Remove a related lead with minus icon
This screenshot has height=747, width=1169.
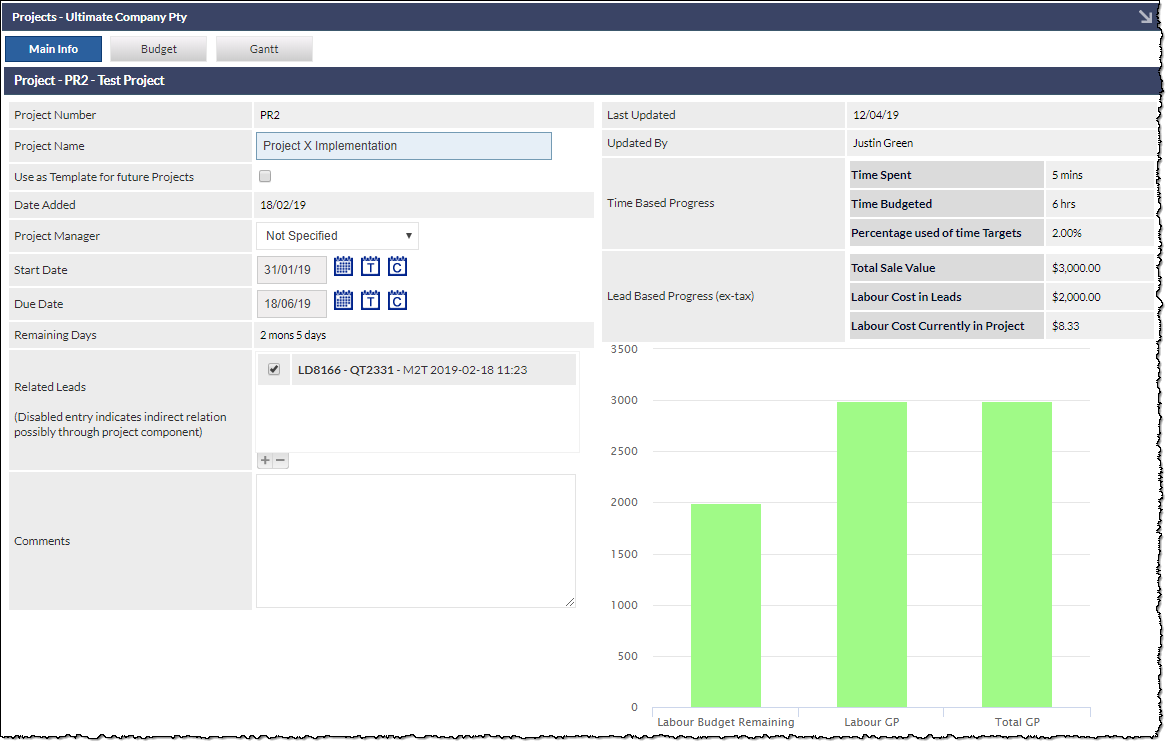pos(280,460)
